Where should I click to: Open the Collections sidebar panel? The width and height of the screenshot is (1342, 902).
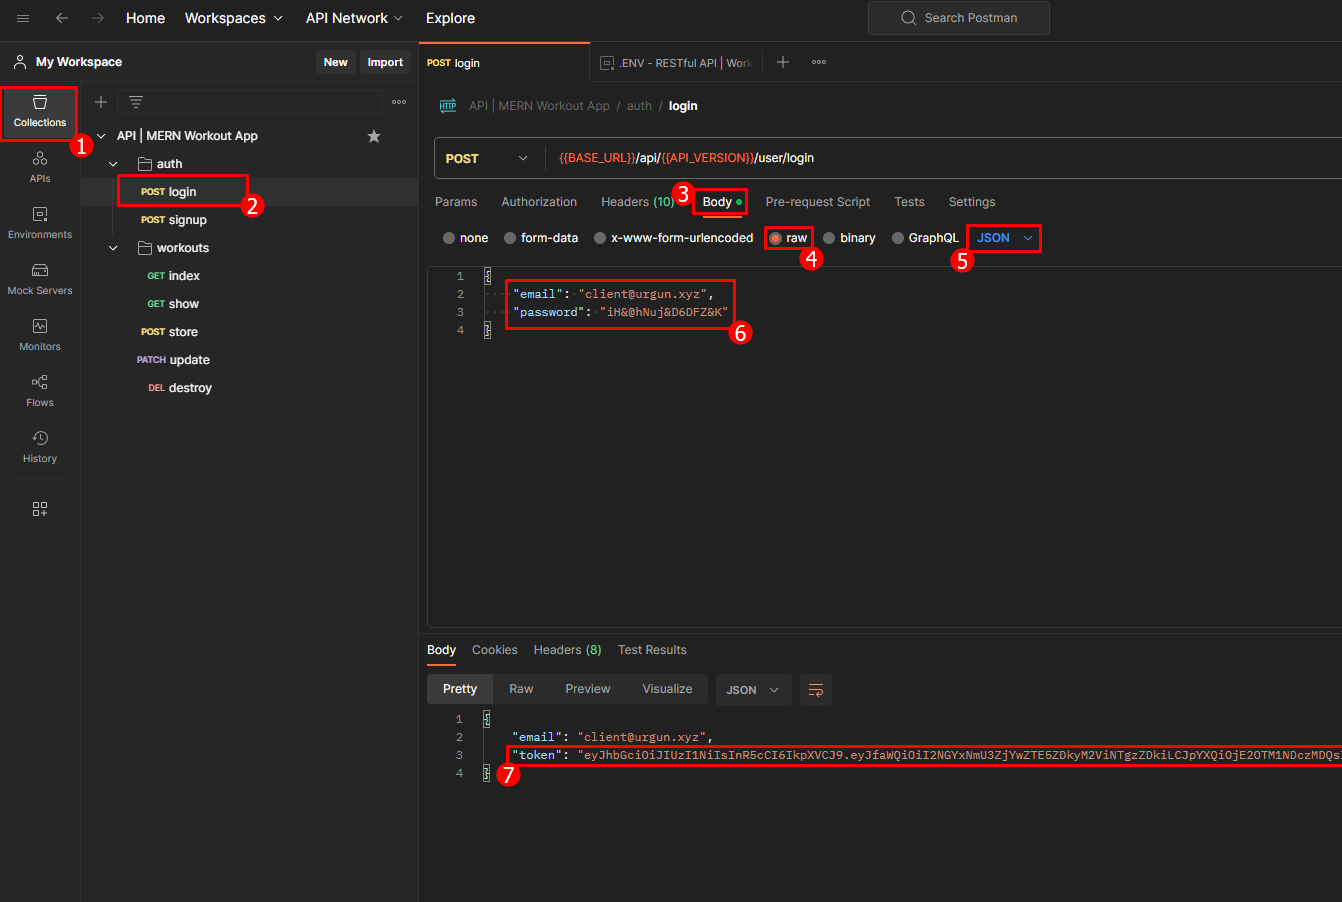40,112
